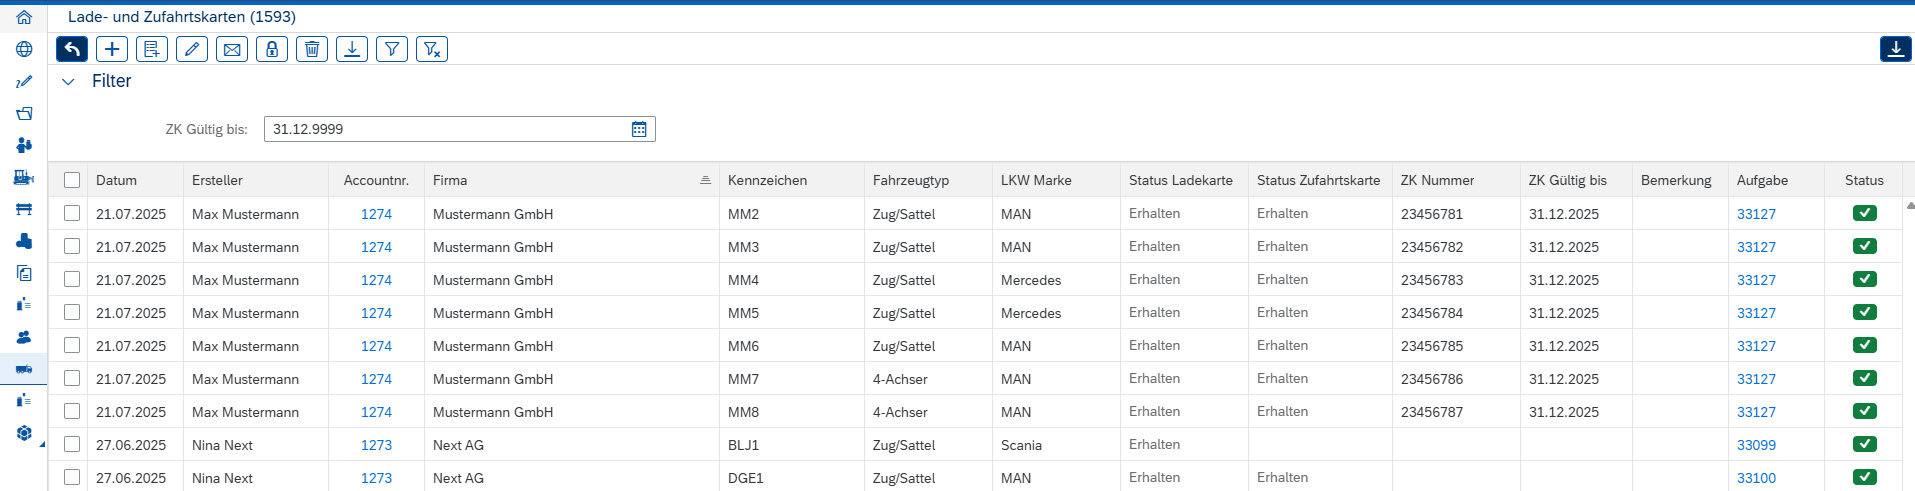Open Accountnr. link 1273 for BLJ1 row

click(x=376, y=445)
